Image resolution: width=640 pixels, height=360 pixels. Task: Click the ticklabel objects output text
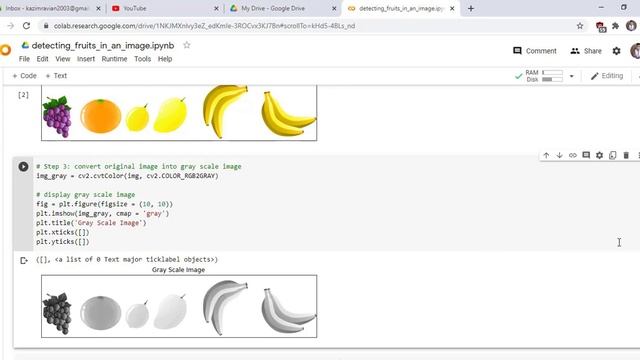click(127, 260)
